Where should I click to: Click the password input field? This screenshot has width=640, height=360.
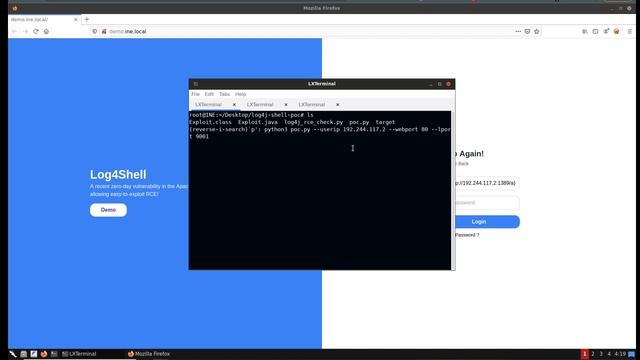coord(487,202)
